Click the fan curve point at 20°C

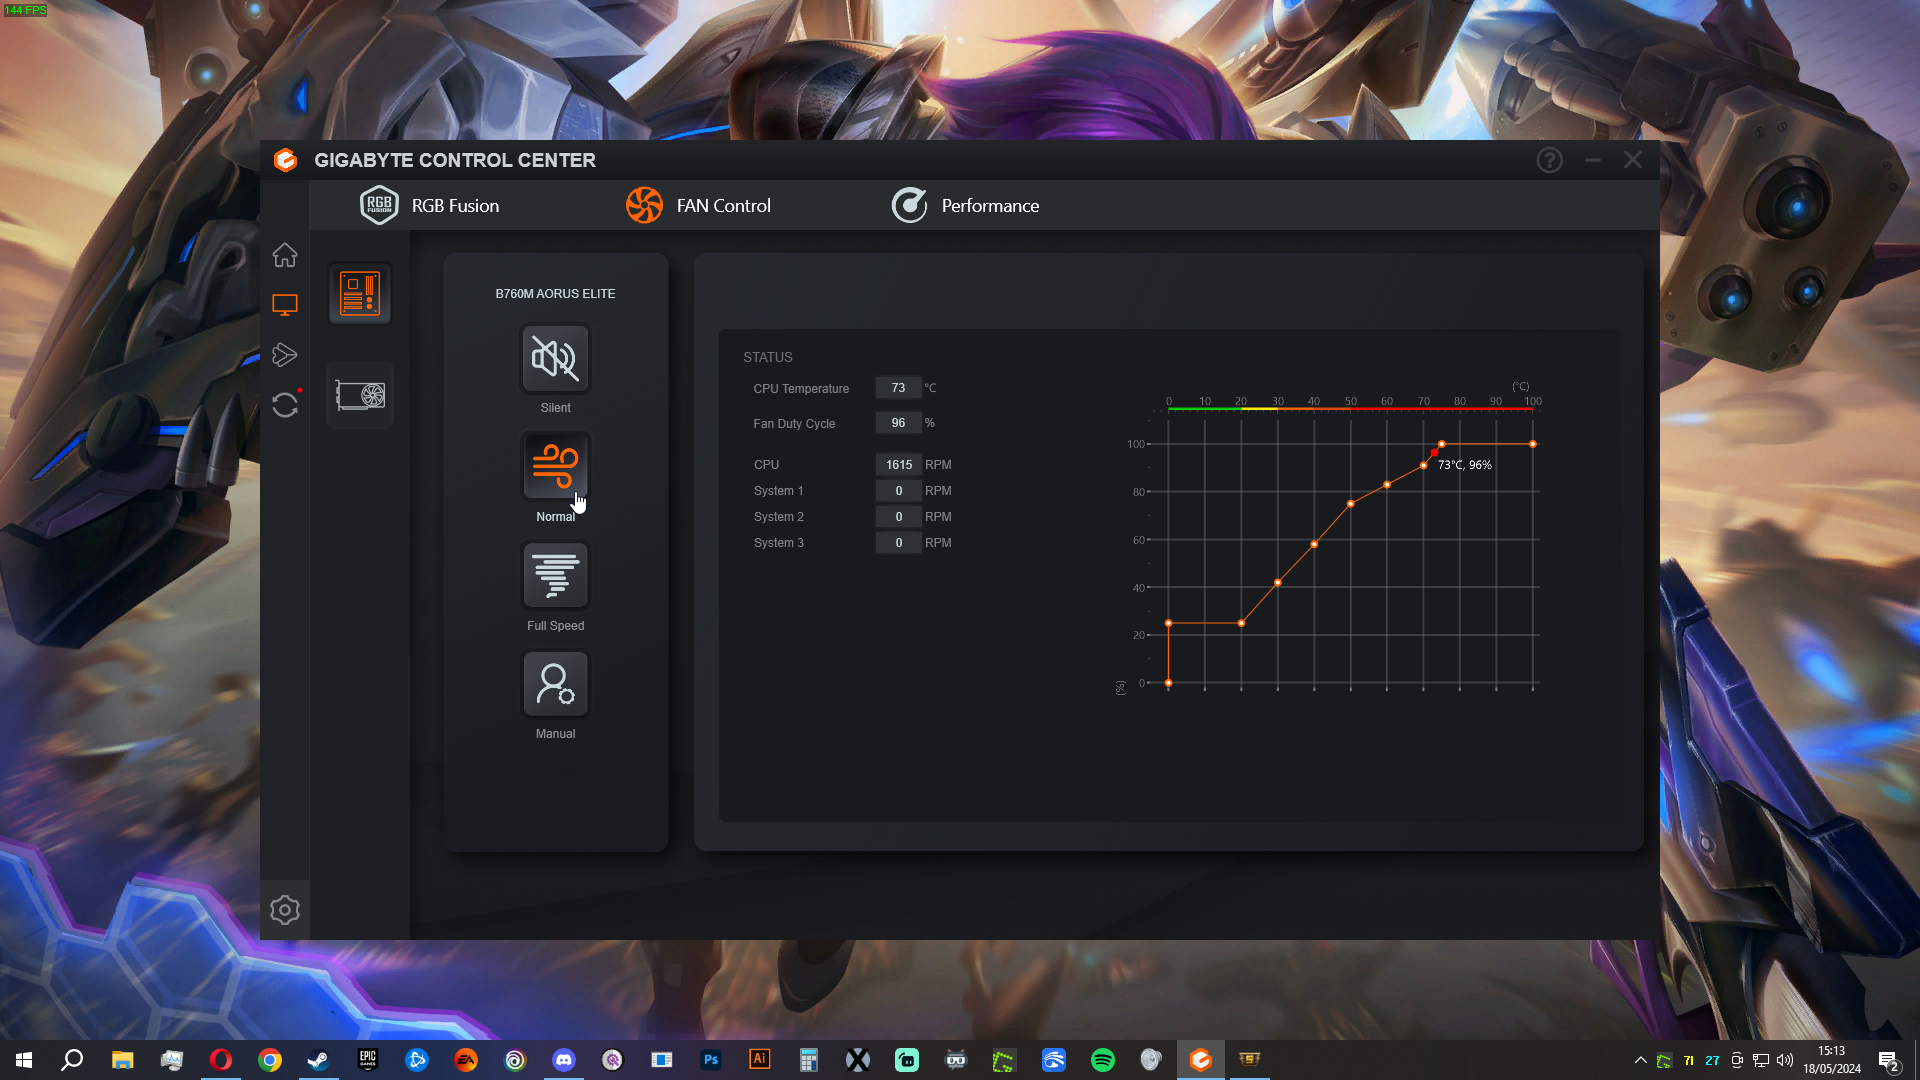point(1241,623)
